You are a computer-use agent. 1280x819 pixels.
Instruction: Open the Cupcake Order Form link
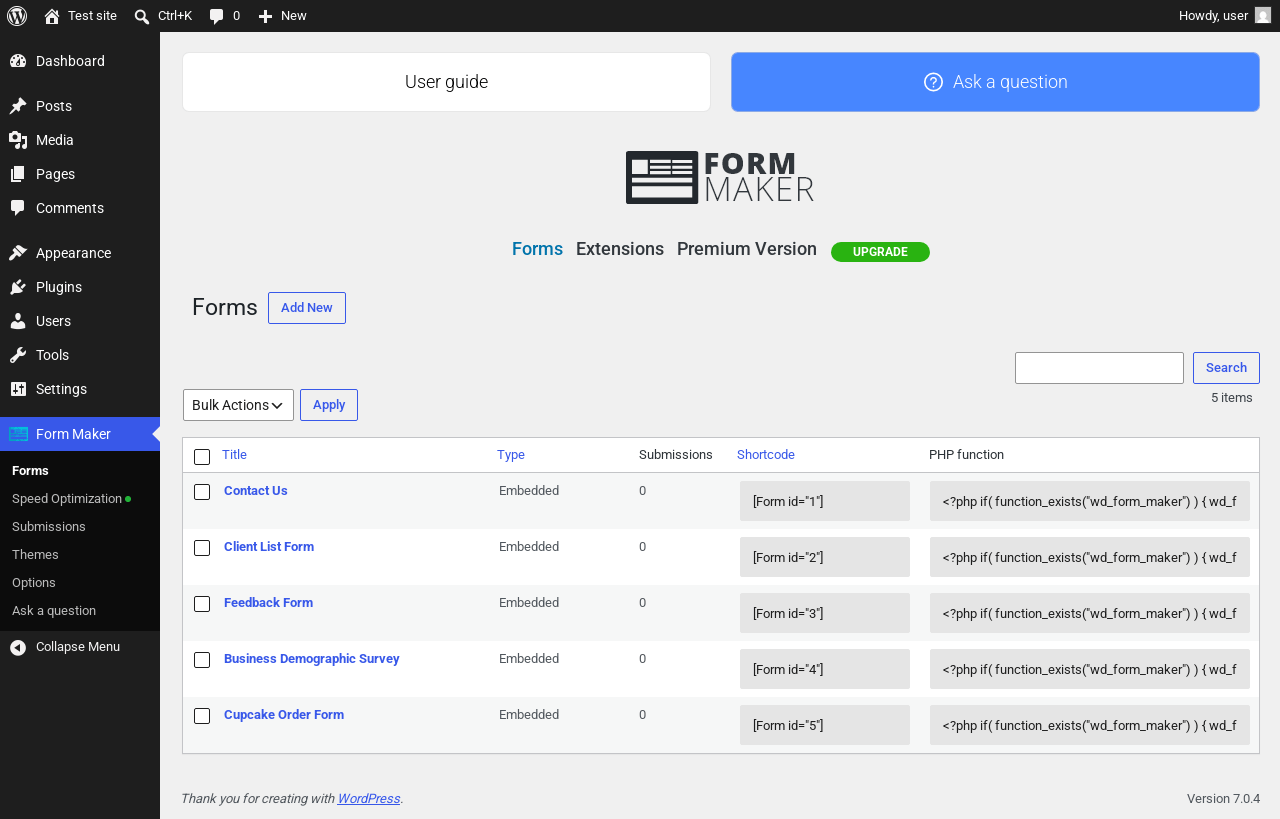click(284, 715)
